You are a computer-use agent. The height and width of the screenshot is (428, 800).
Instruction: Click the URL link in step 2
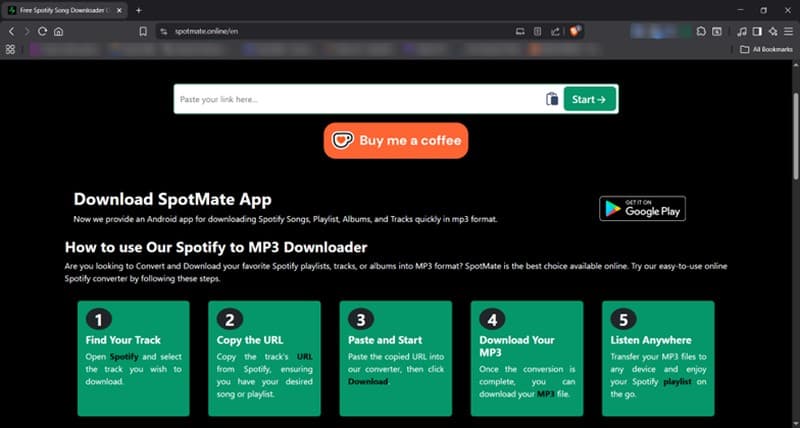(305, 357)
